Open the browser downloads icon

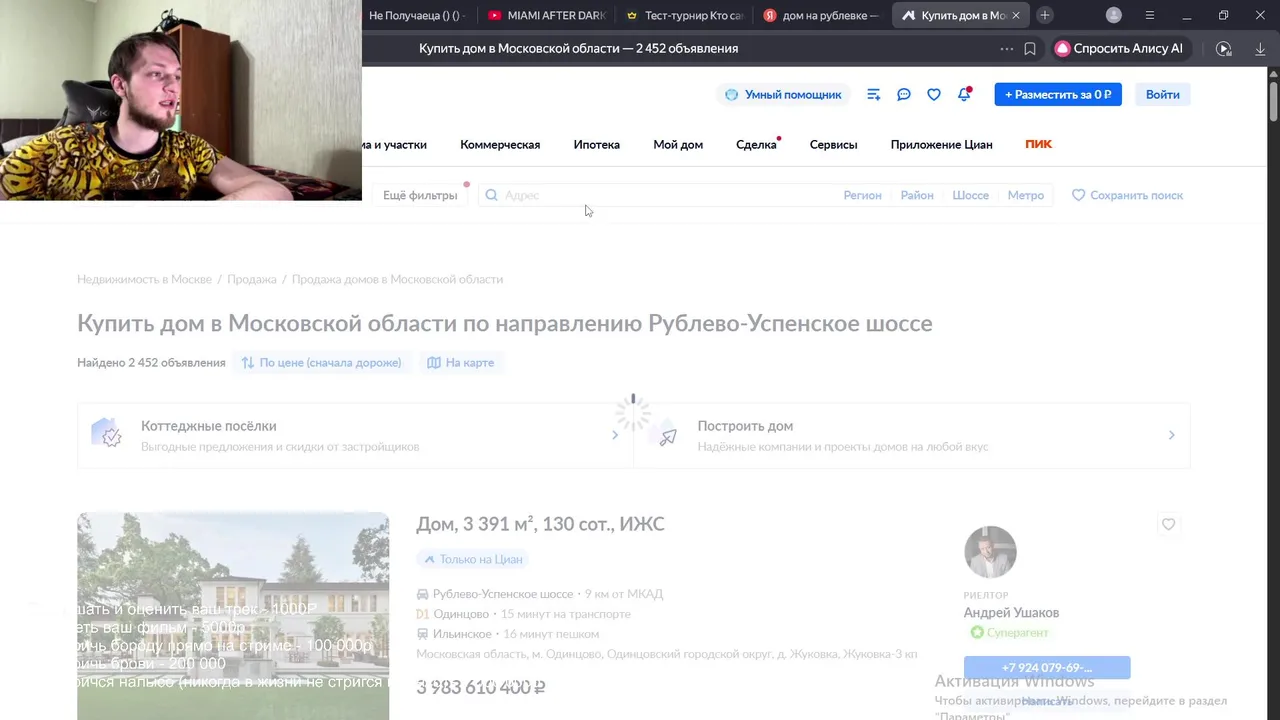coord(1258,48)
